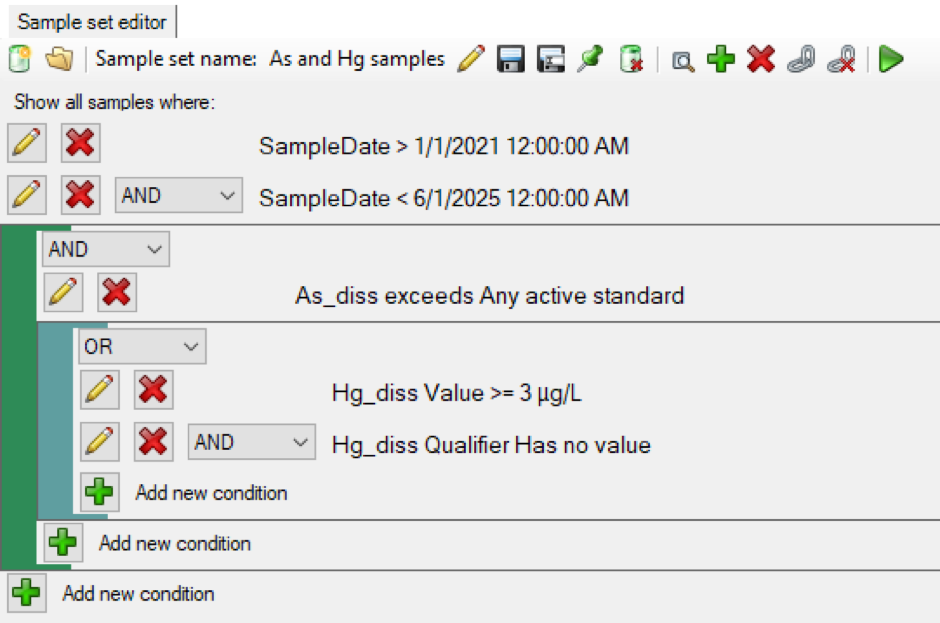Click the Save As icon

point(551,59)
